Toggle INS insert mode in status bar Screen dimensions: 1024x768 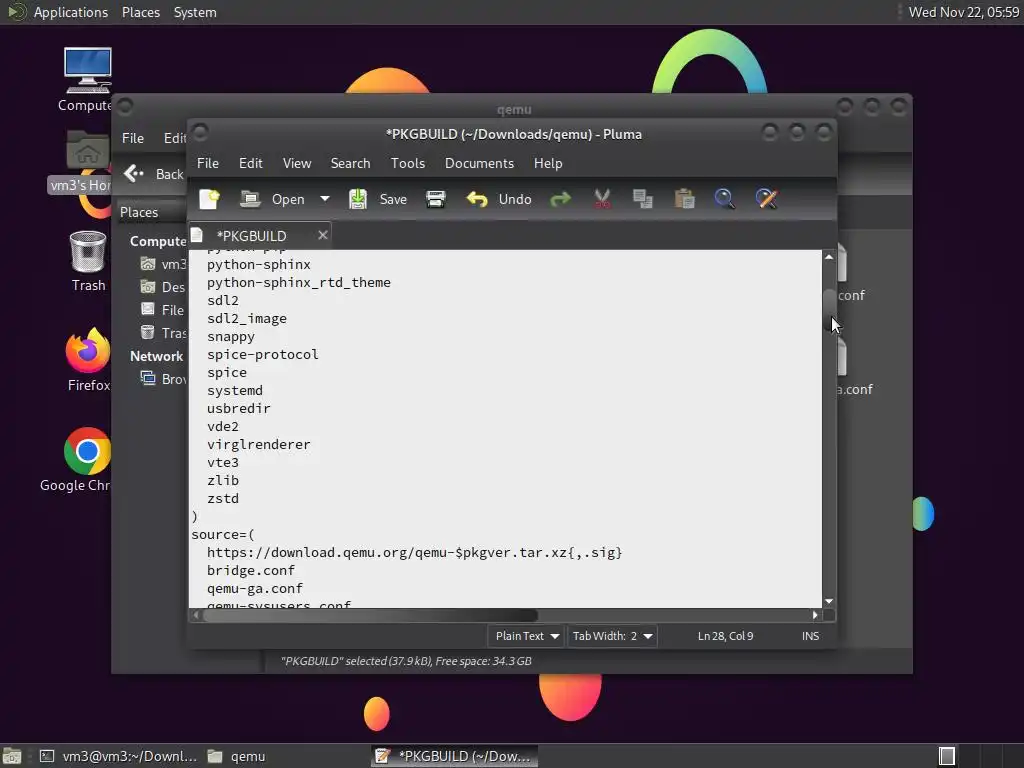[810, 636]
